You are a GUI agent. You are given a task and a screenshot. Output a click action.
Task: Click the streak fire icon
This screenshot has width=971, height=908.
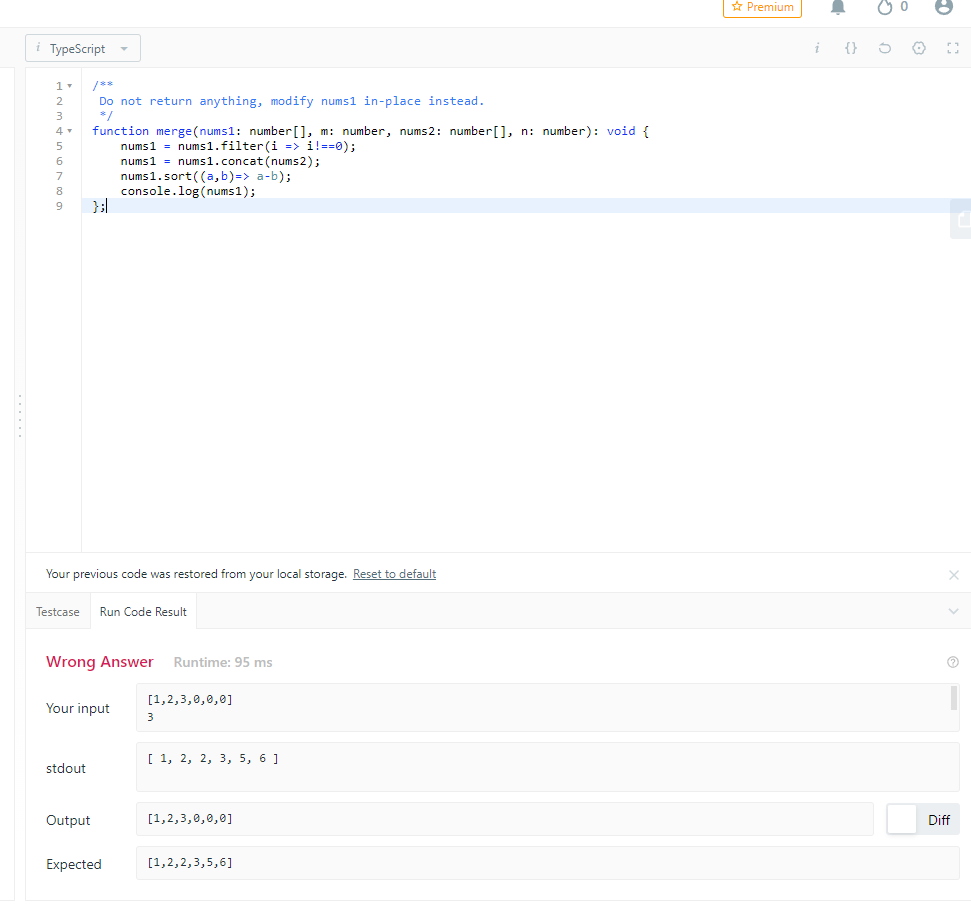pos(884,8)
